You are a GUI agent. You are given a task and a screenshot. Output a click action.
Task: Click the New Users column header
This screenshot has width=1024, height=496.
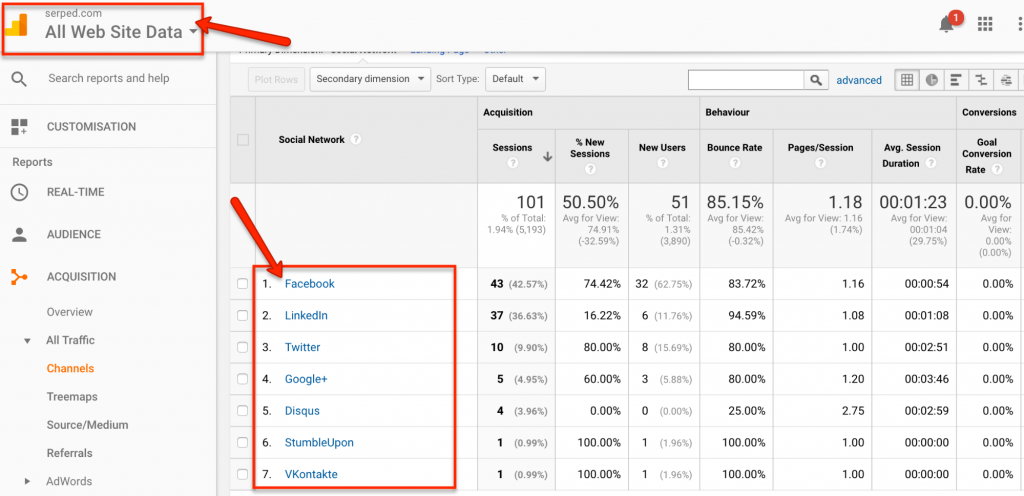[662, 148]
